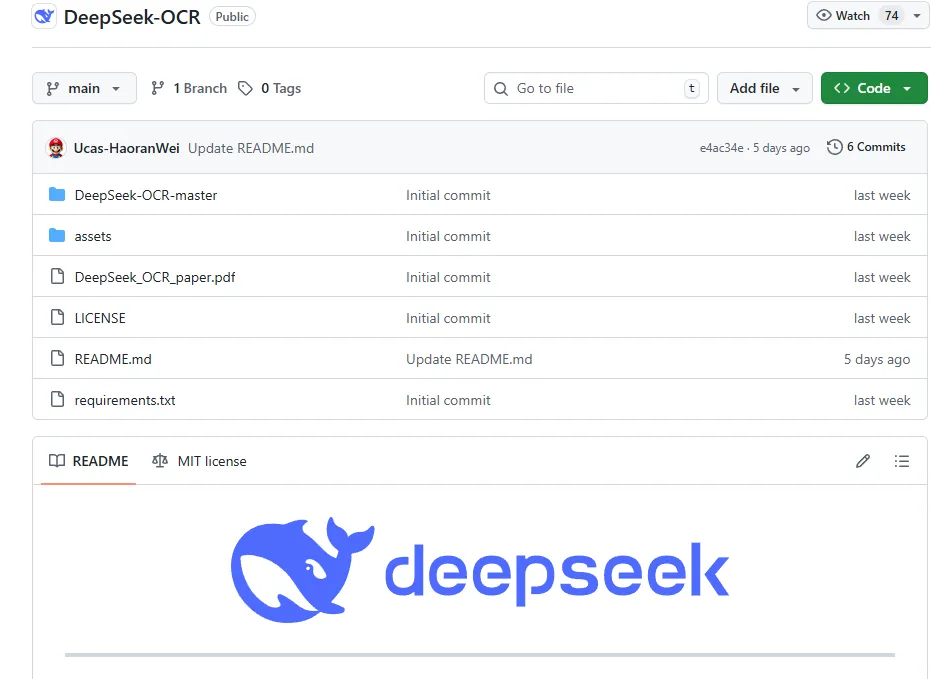Click '5 days ago' in README.md row
Image resolution: width=931 pixels, height=679 pixels.
point(877,359)
